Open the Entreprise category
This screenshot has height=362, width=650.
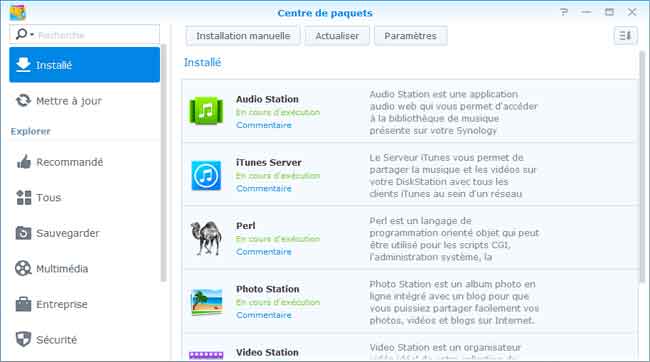click(x=85, y=304)
